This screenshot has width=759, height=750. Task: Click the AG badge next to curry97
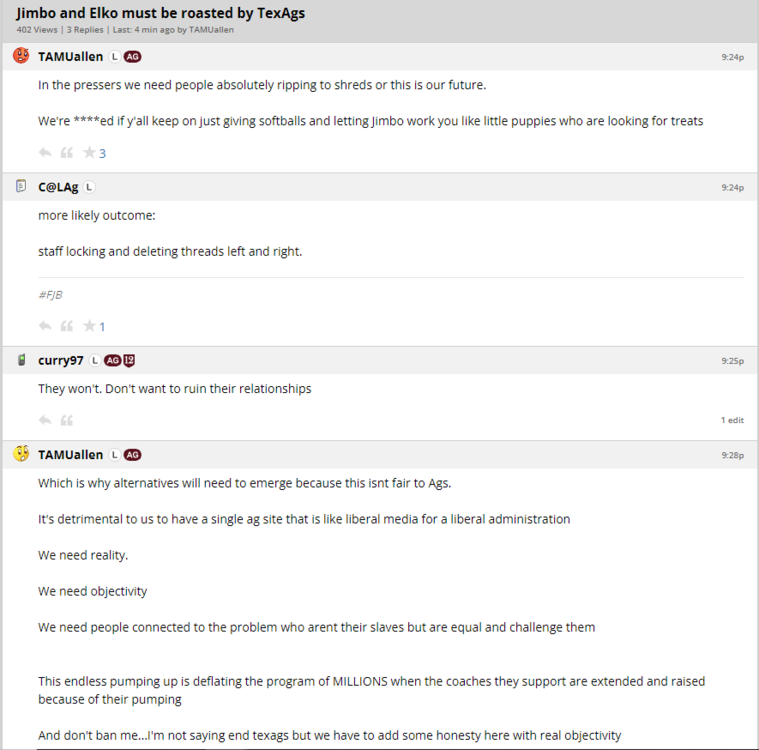(113, 360)
